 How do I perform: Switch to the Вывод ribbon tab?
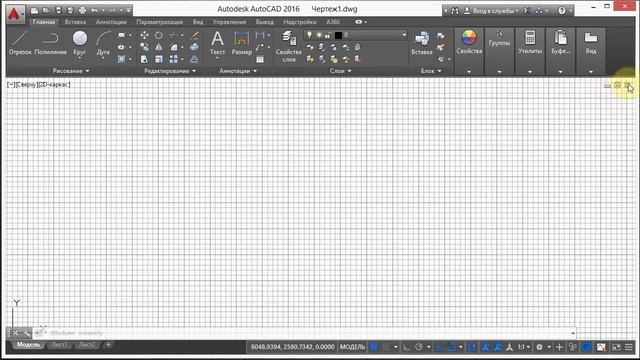[264, 22]
